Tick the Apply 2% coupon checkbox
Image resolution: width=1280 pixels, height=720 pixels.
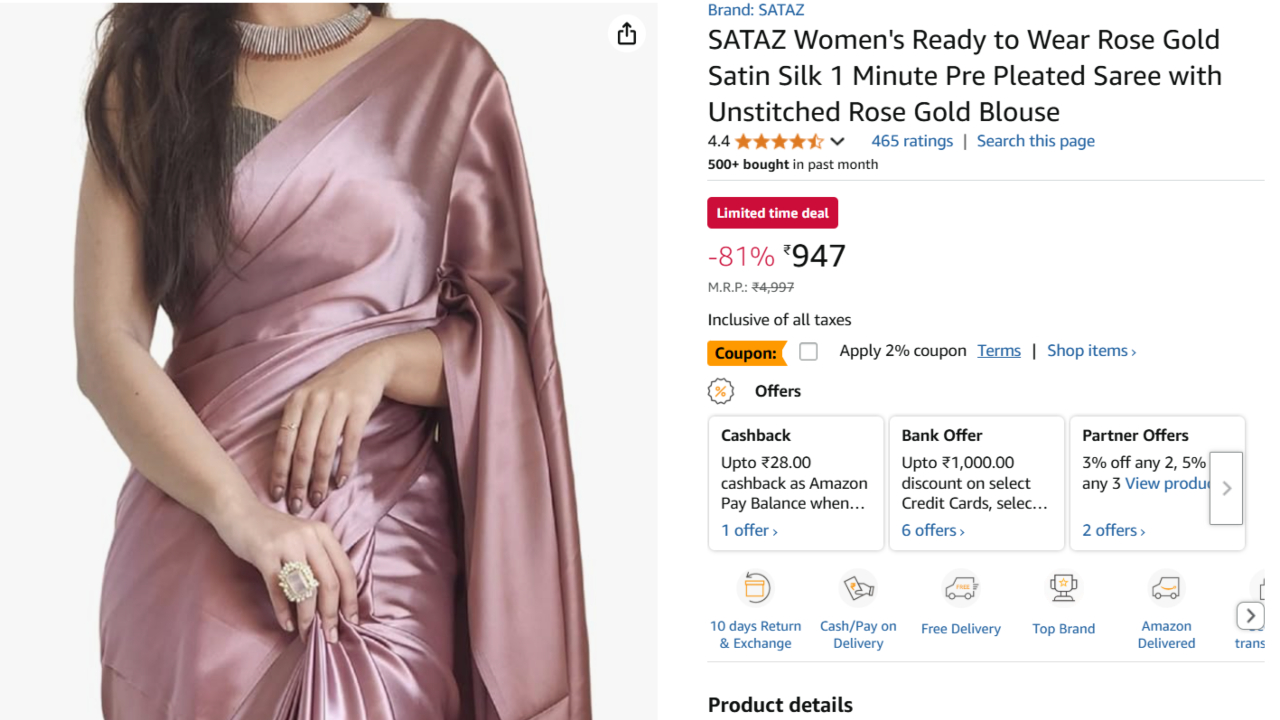tap(808, 351)
